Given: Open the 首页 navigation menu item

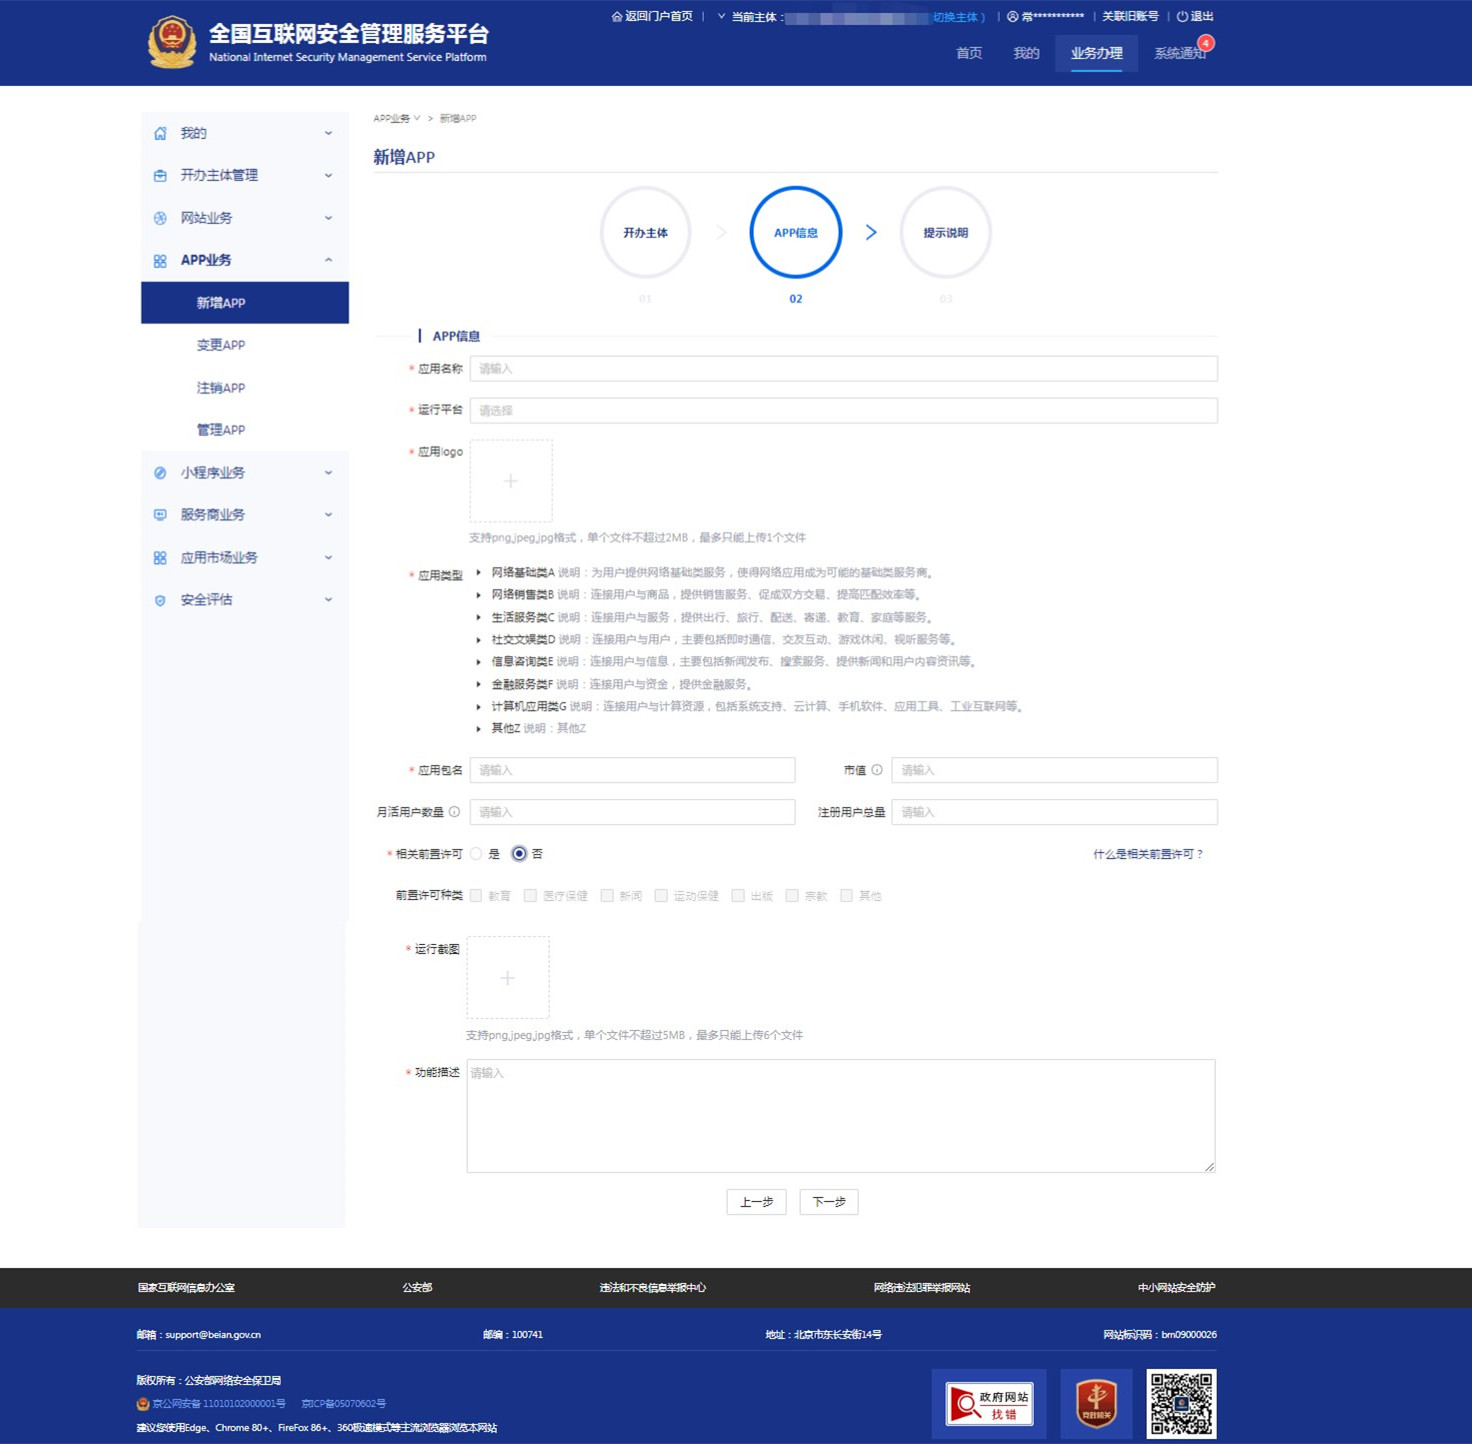Looking at the screenshot, I should coord(967,52).
